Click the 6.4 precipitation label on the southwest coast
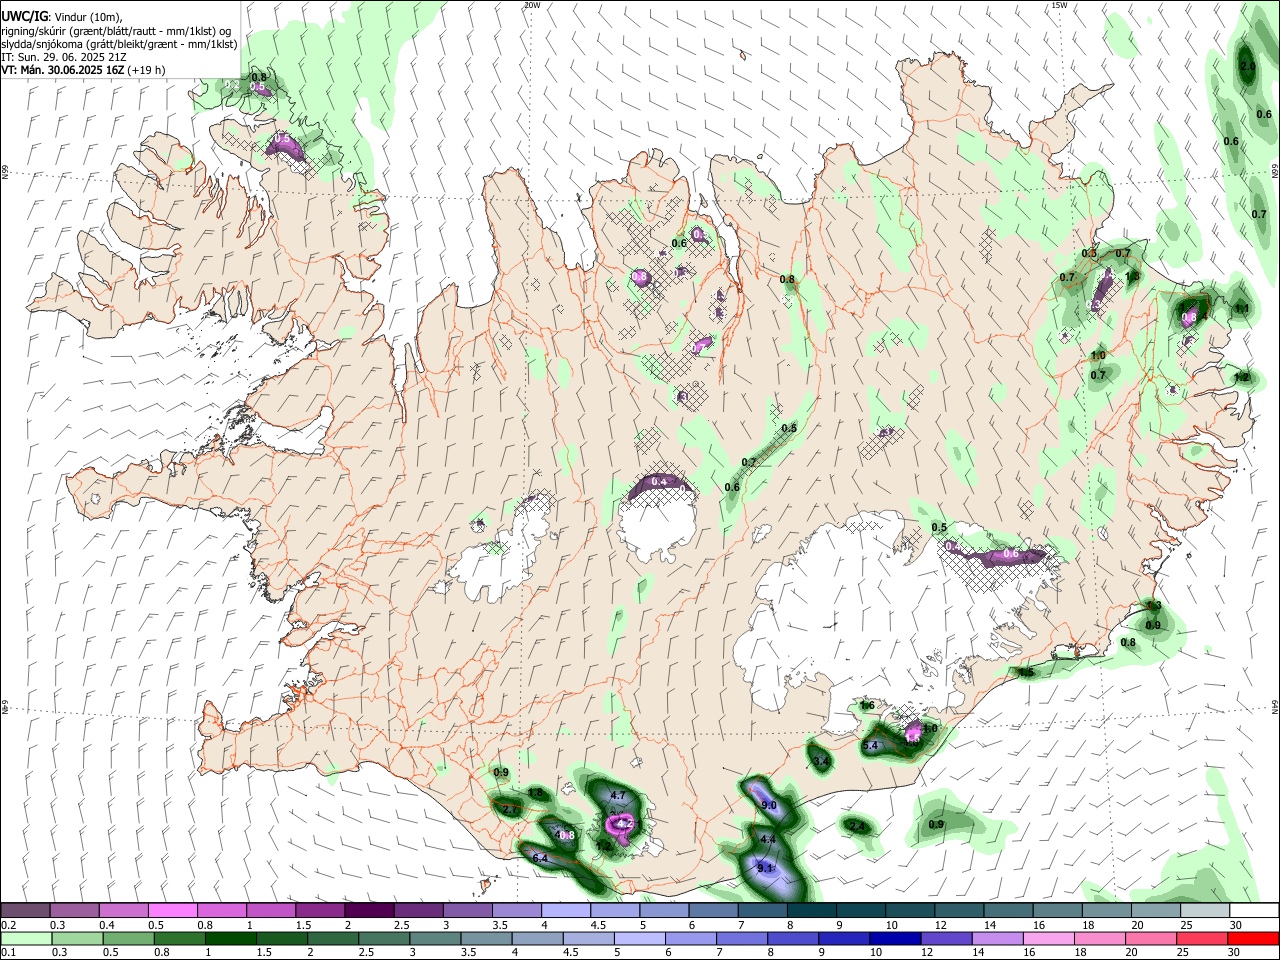 tap(540, 859)
